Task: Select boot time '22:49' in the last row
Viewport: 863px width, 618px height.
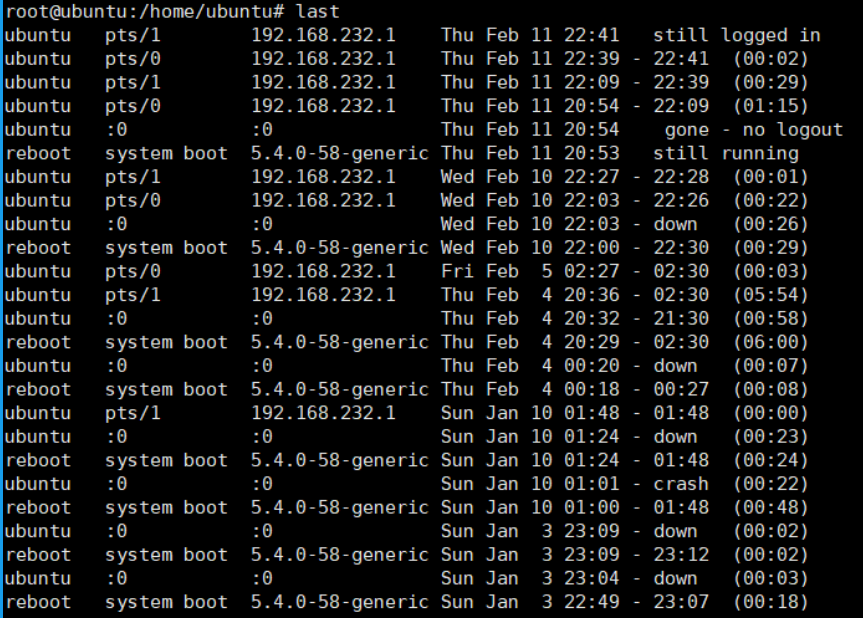Action: point(592,602)
